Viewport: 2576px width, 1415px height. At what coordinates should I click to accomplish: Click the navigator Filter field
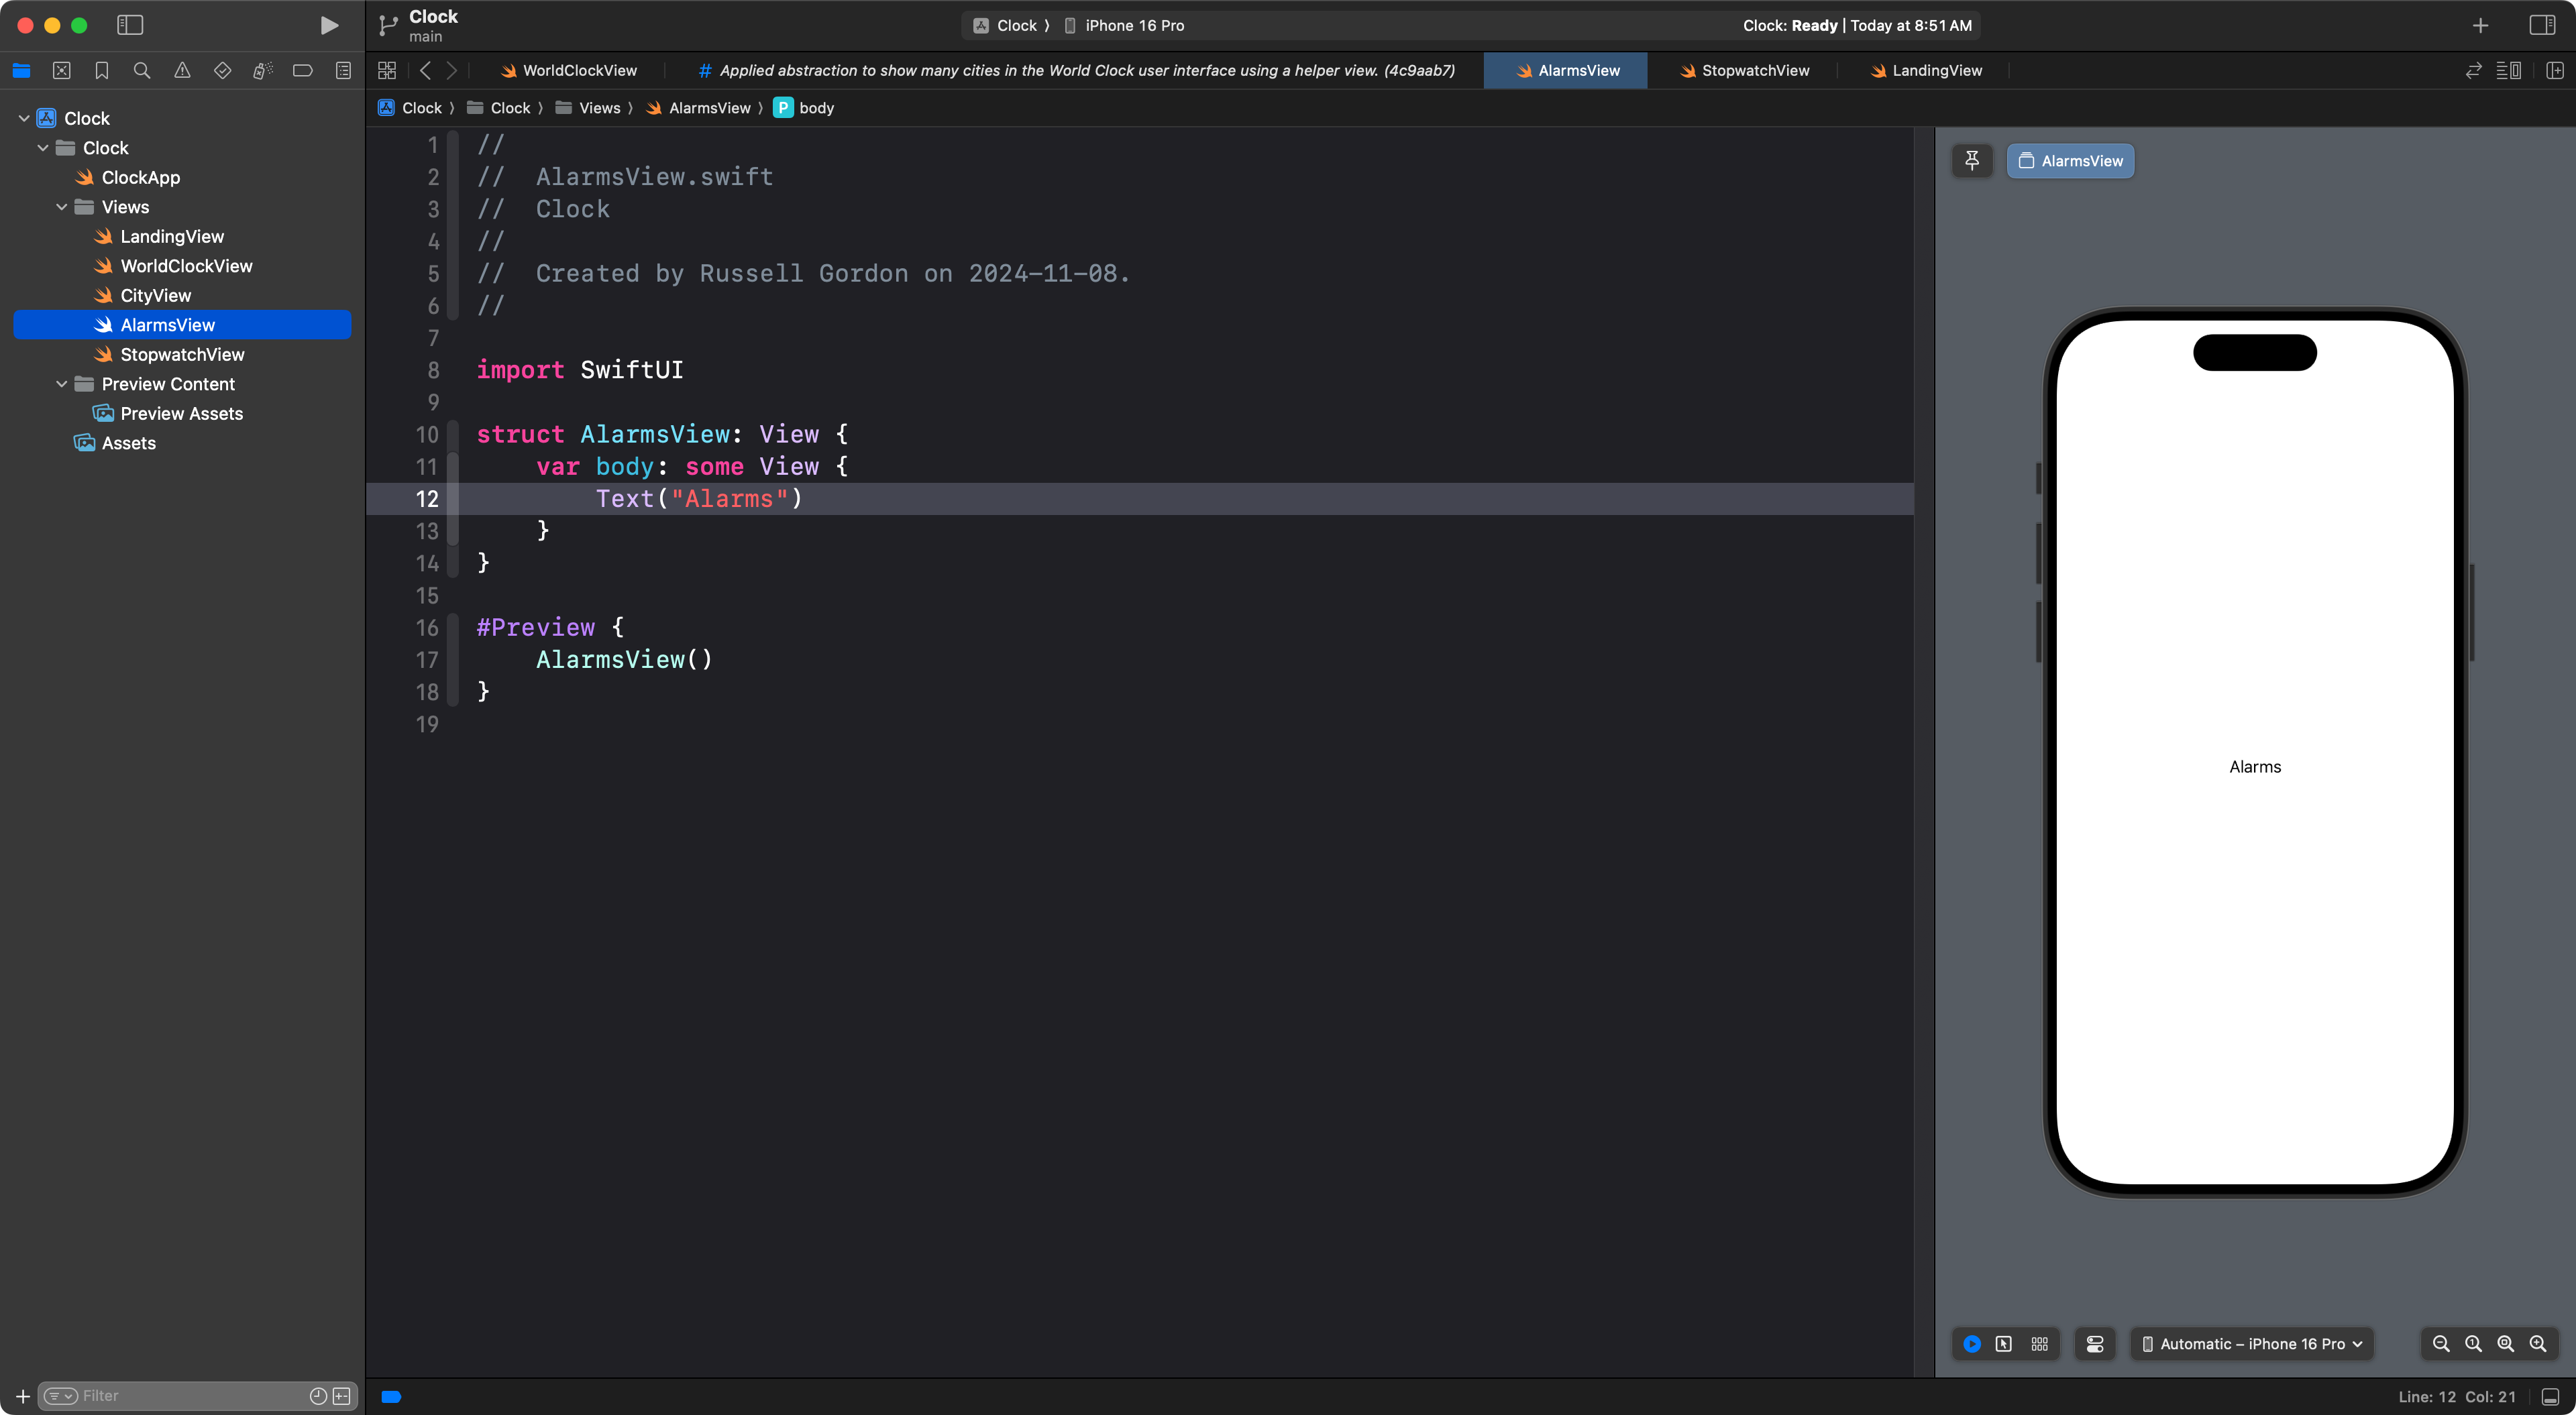click(x=190, y=1396)
